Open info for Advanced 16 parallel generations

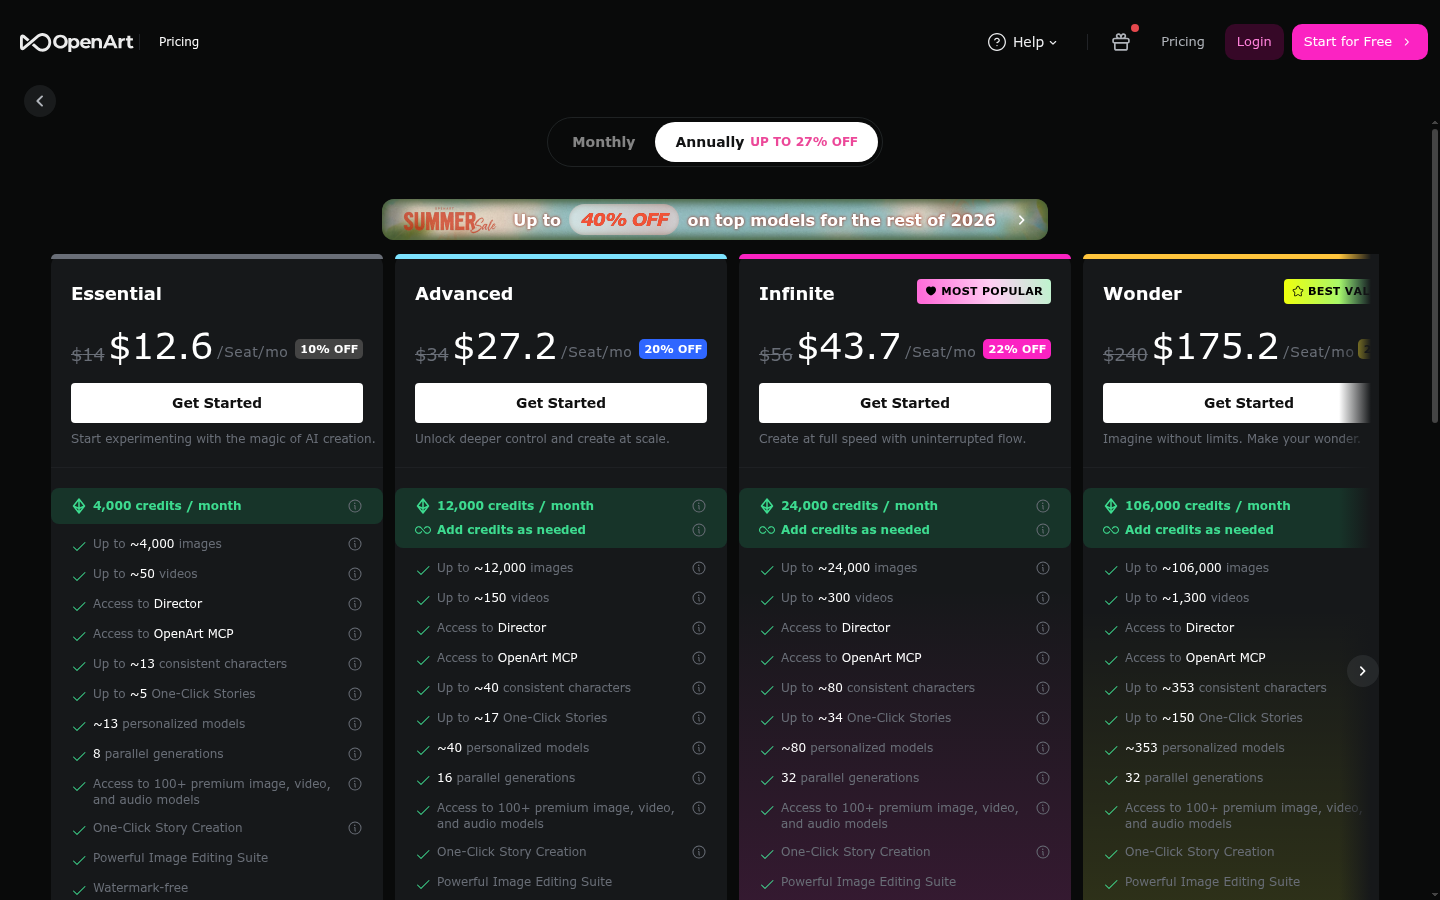[x=699, y=778]
